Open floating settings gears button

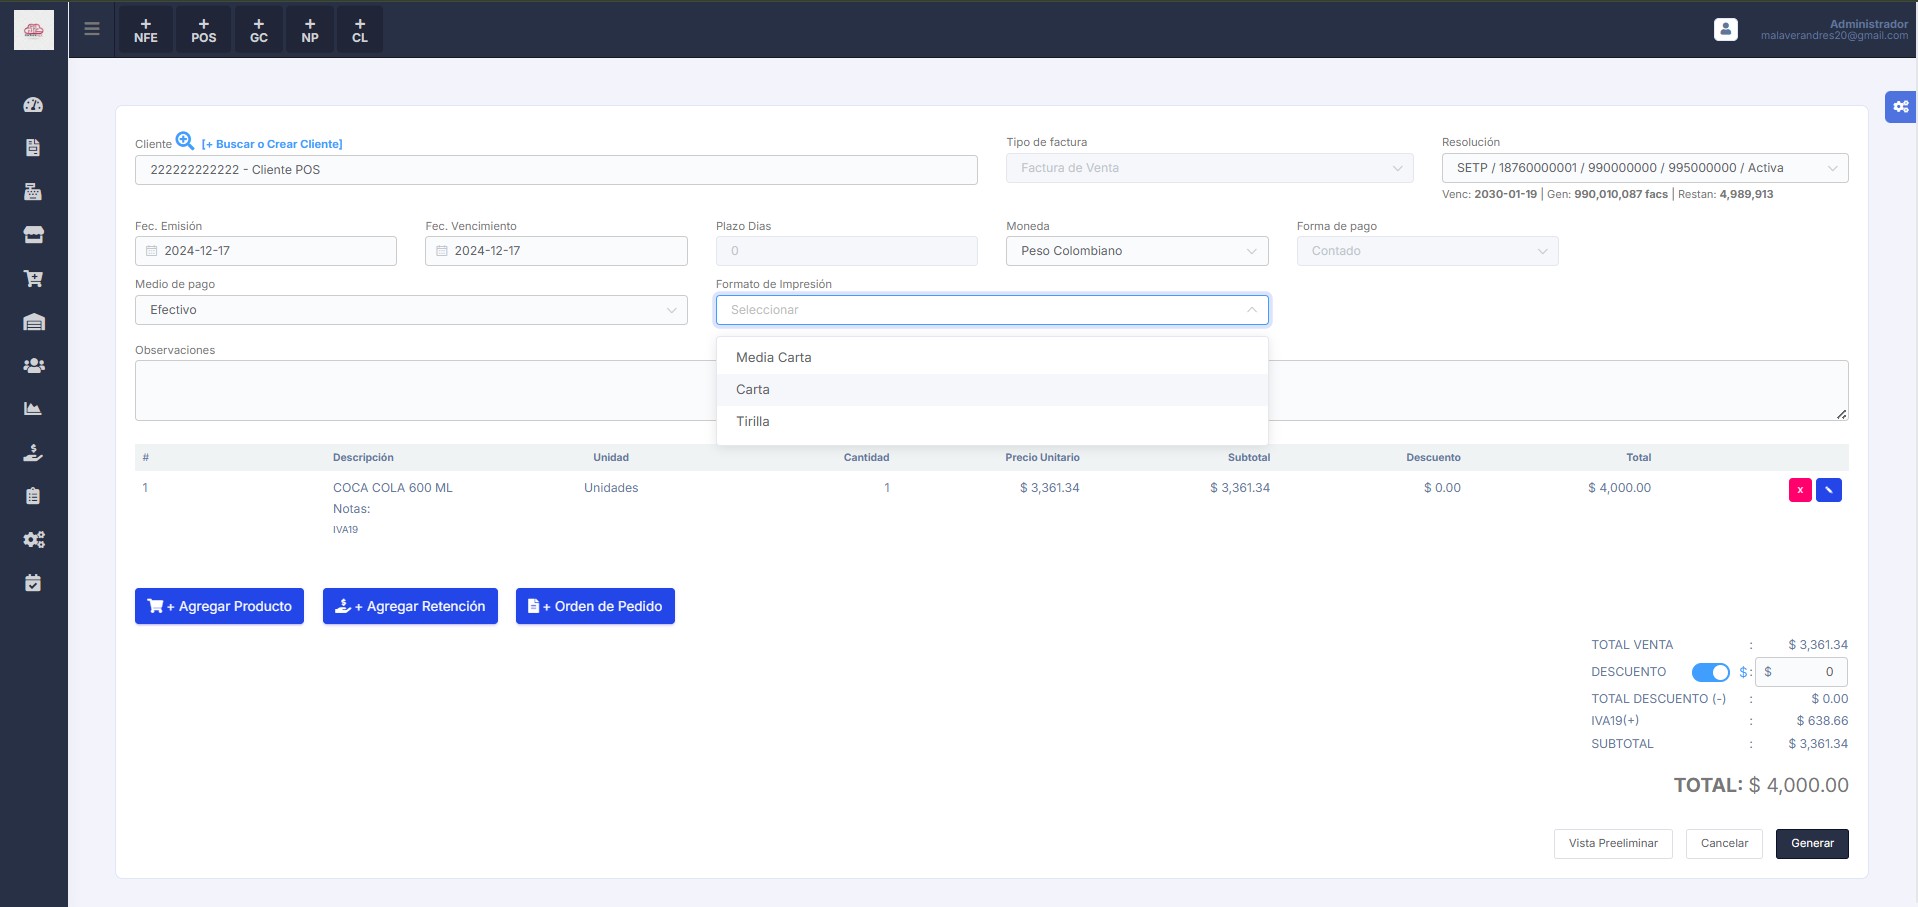(1900, 107)
